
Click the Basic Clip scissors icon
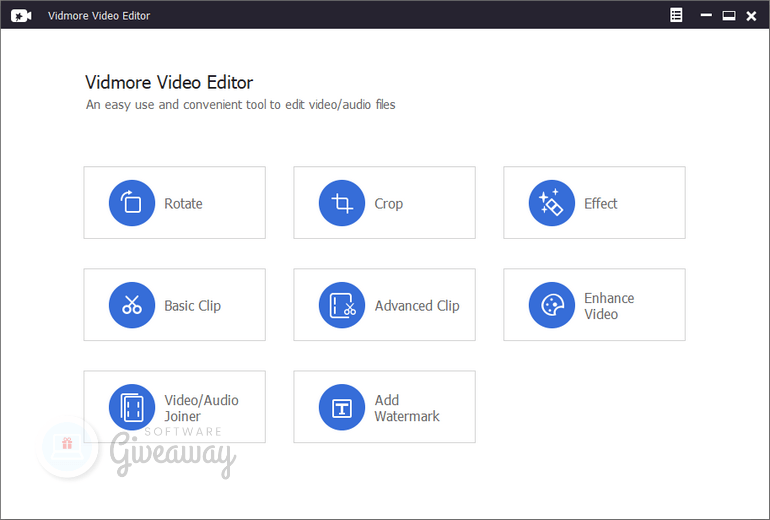132,305
